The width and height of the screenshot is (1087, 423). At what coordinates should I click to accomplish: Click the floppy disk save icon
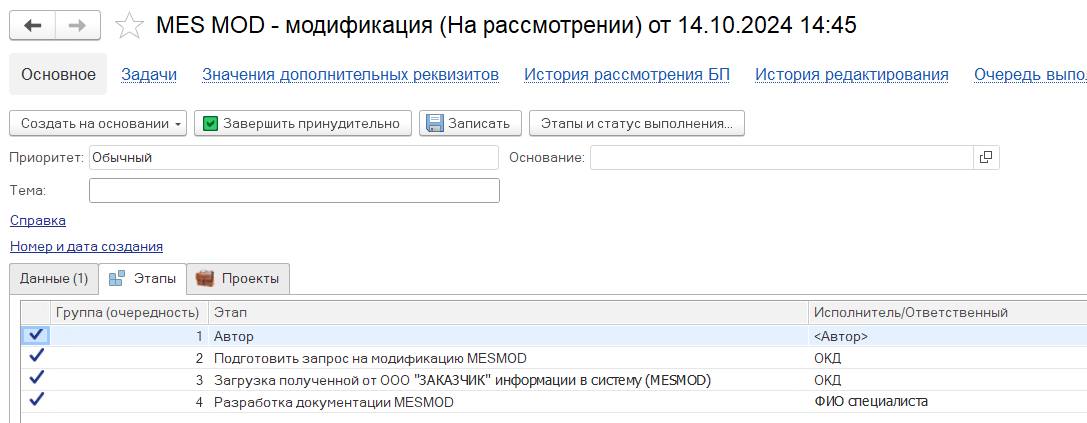pos(435,123)
